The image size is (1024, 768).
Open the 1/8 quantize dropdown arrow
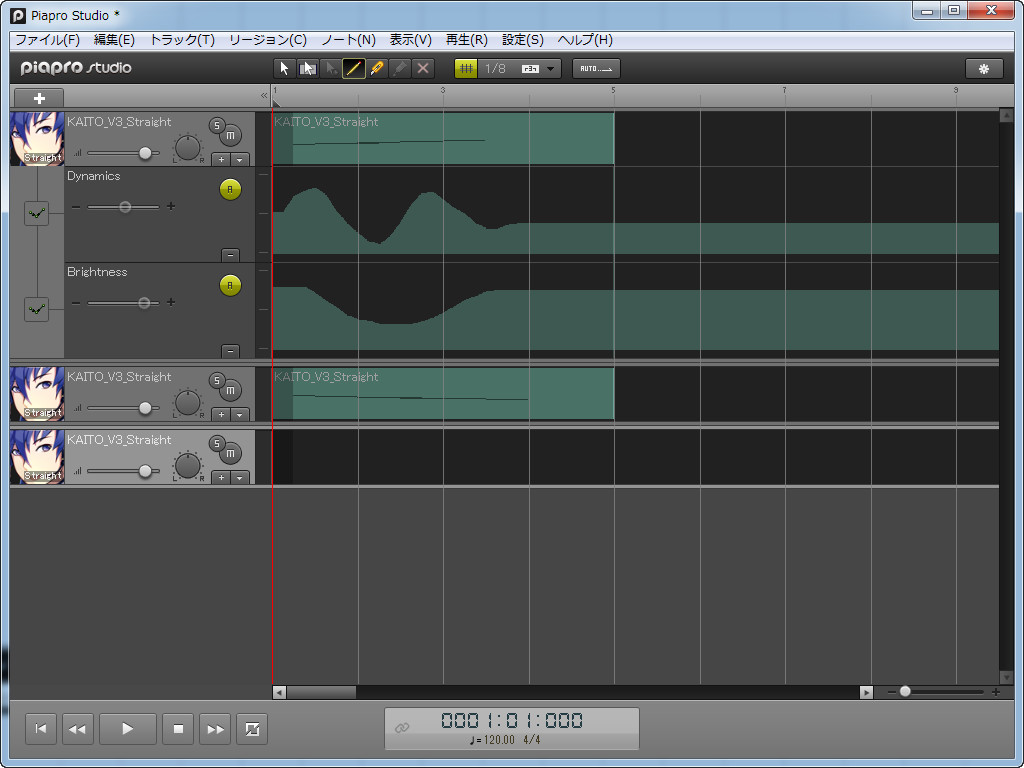(x=551, y=69)
